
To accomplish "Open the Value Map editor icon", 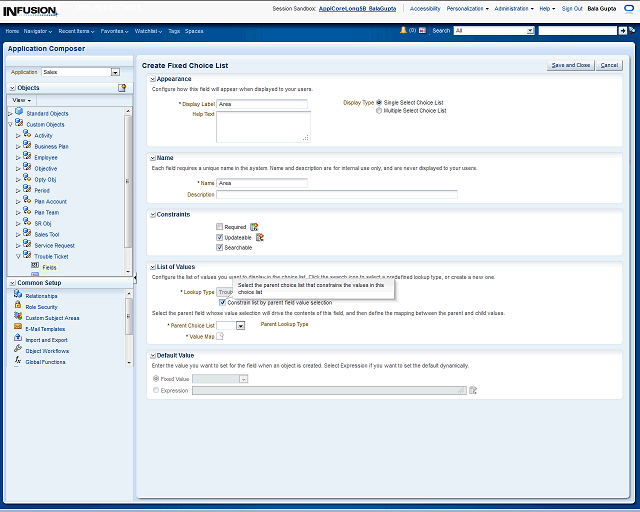I will point(221,337).
